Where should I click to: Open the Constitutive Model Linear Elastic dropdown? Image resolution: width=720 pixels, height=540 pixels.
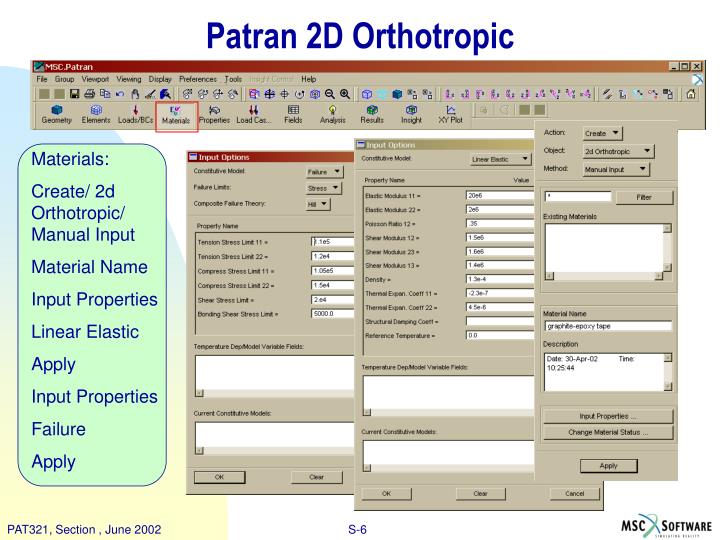click(x=501, y=159)
